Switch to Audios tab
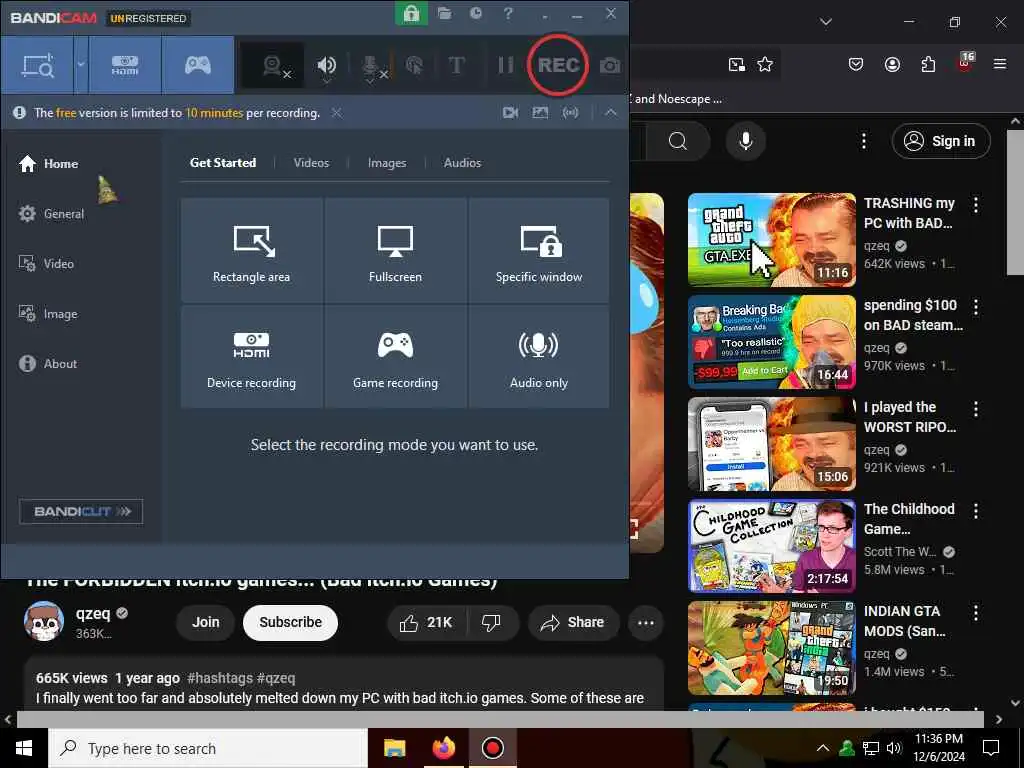This screenshot has height=768, width=1024. tap(462, 163)
